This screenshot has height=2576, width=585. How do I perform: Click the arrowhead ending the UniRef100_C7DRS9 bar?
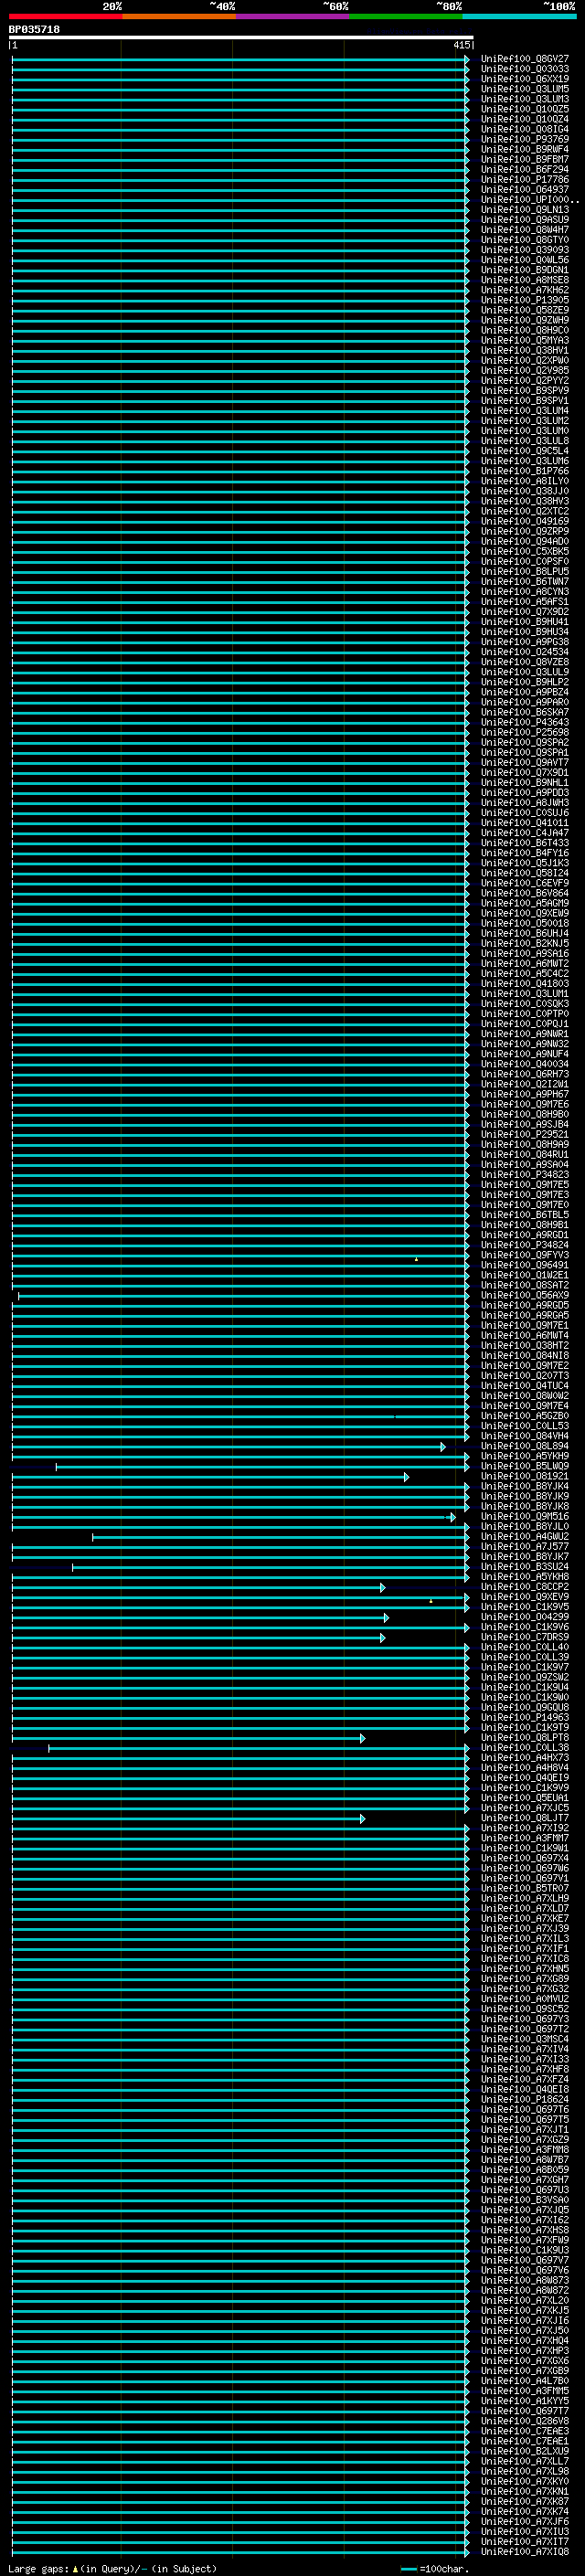coord(382,1638)
